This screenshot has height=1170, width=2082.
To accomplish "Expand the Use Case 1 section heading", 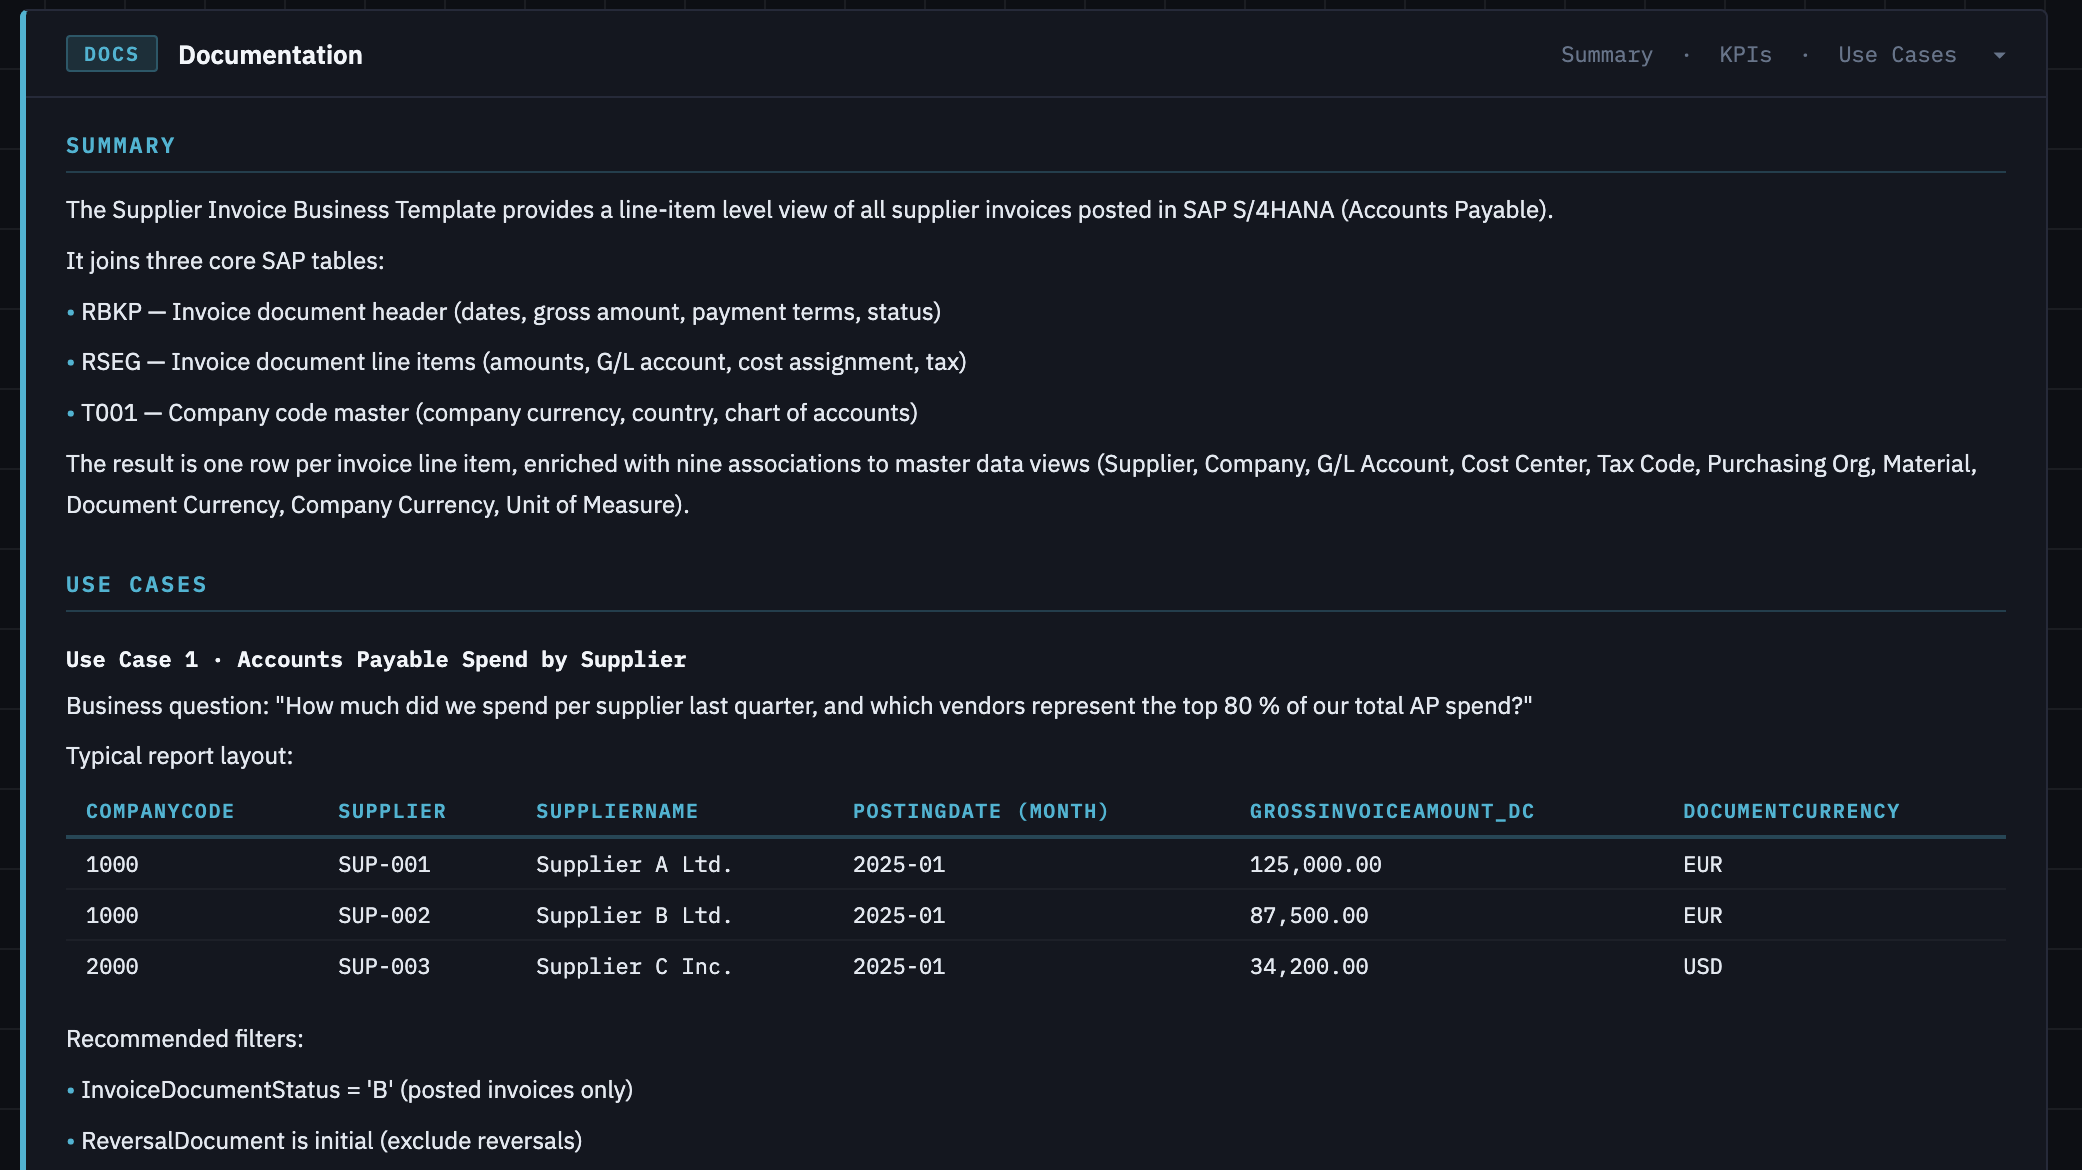I will pos(374,659).
